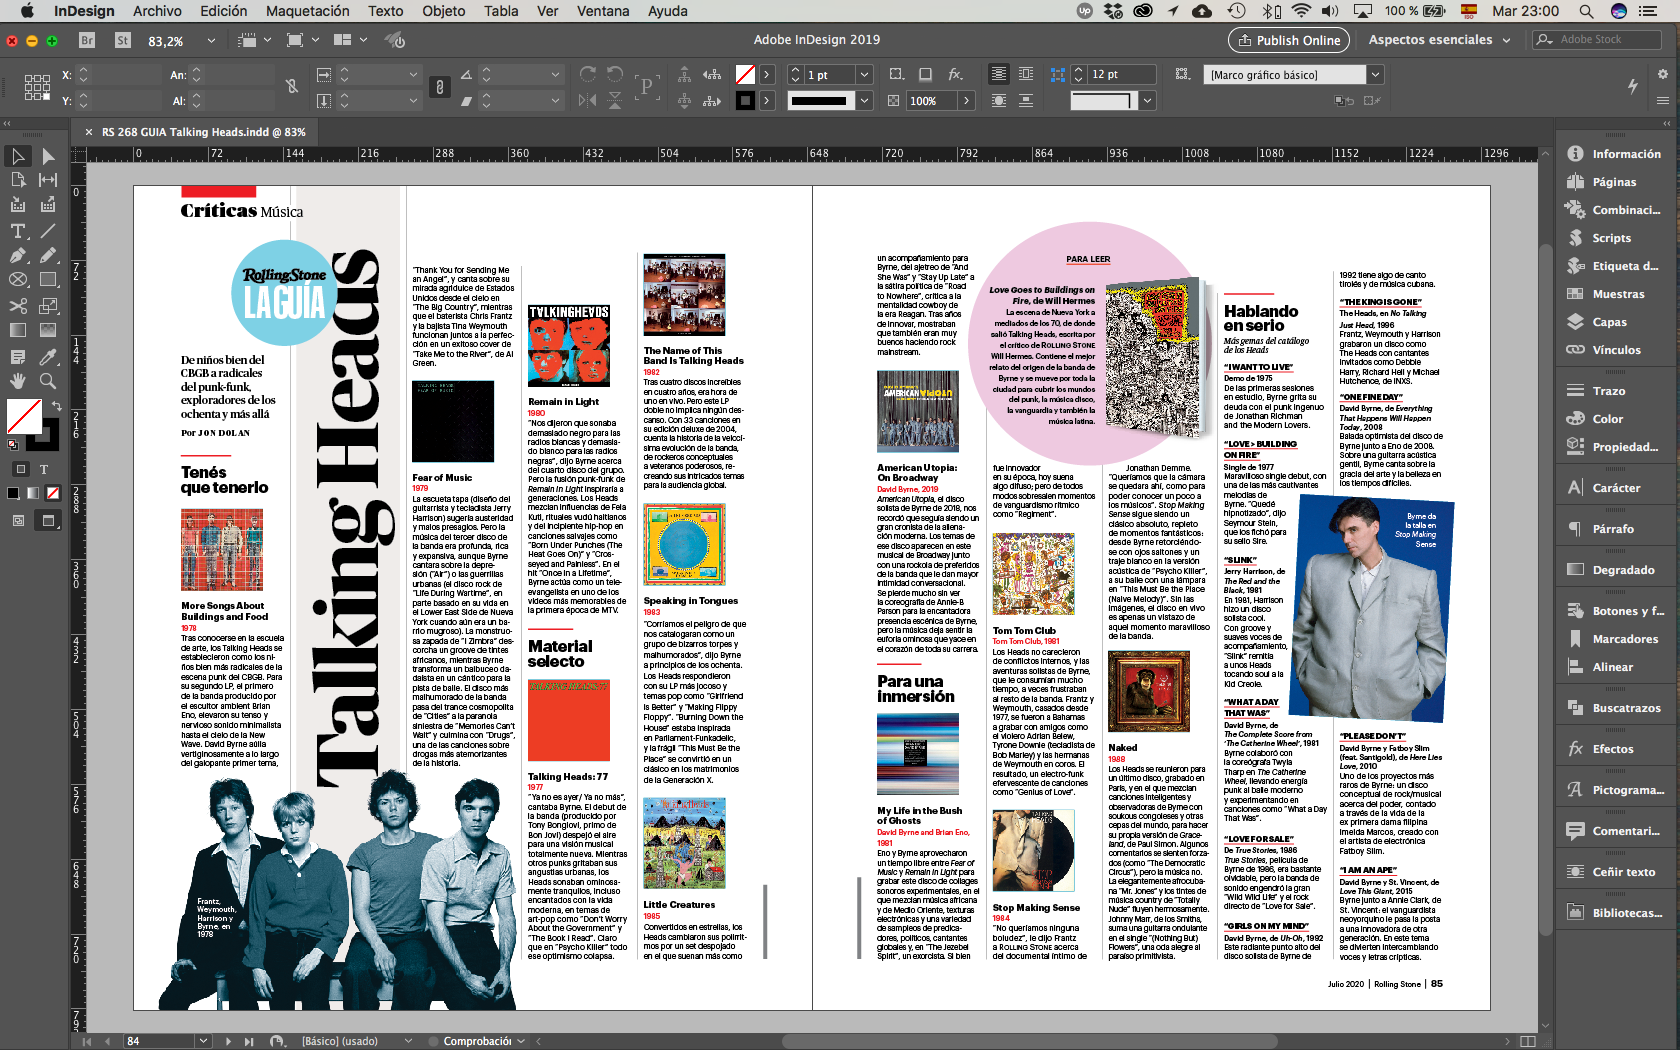Click the rotate 90° clockwise icon
The image size is (1680, 1050).
coord(588,75)
